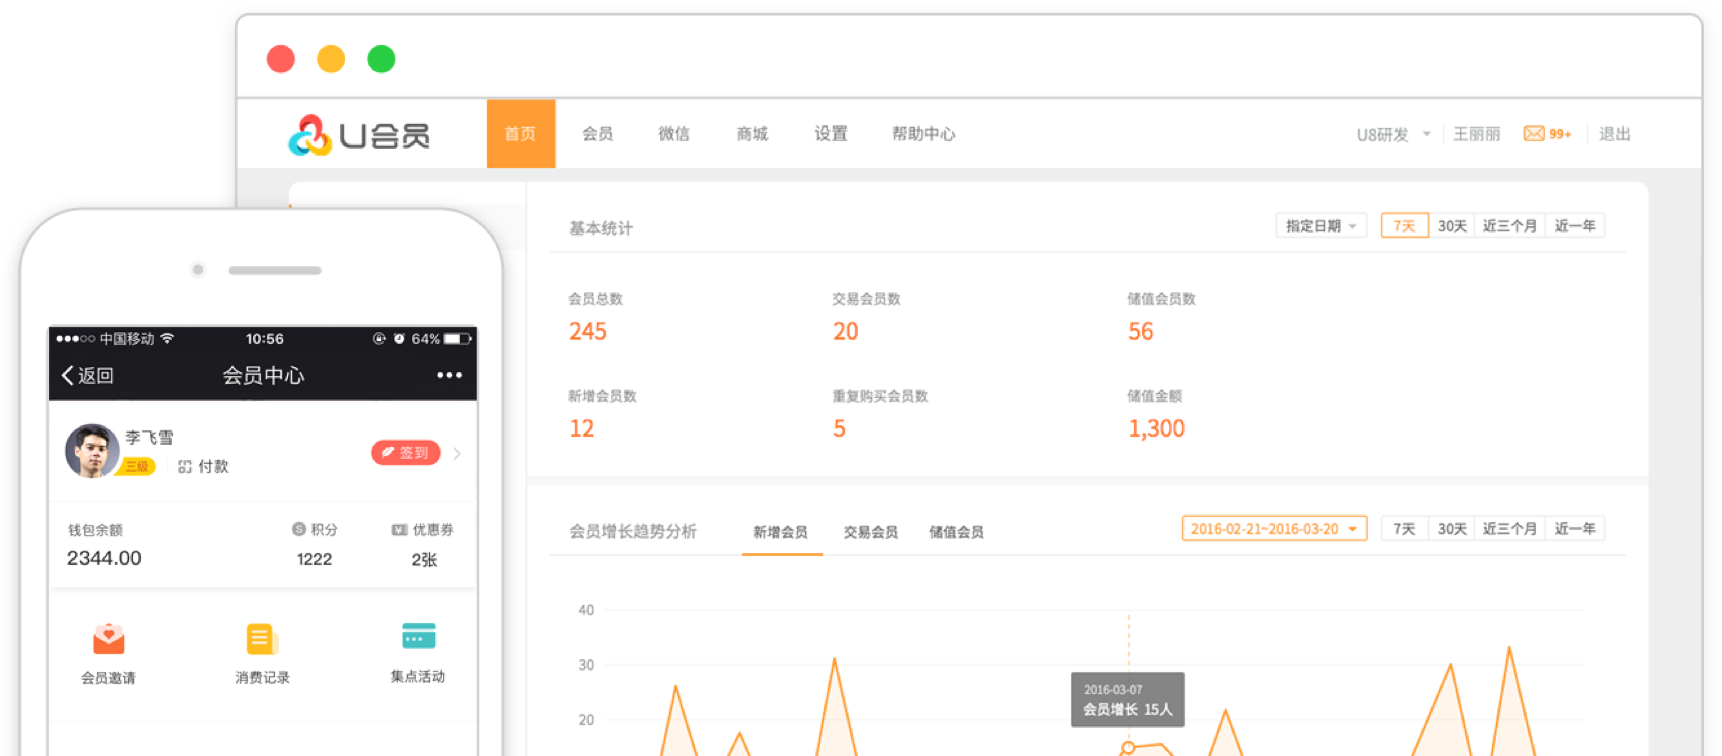Open the 会员 menu item
Image resolution: width=1722 pixels, height=756 pixels.
[x=597, y=134]
